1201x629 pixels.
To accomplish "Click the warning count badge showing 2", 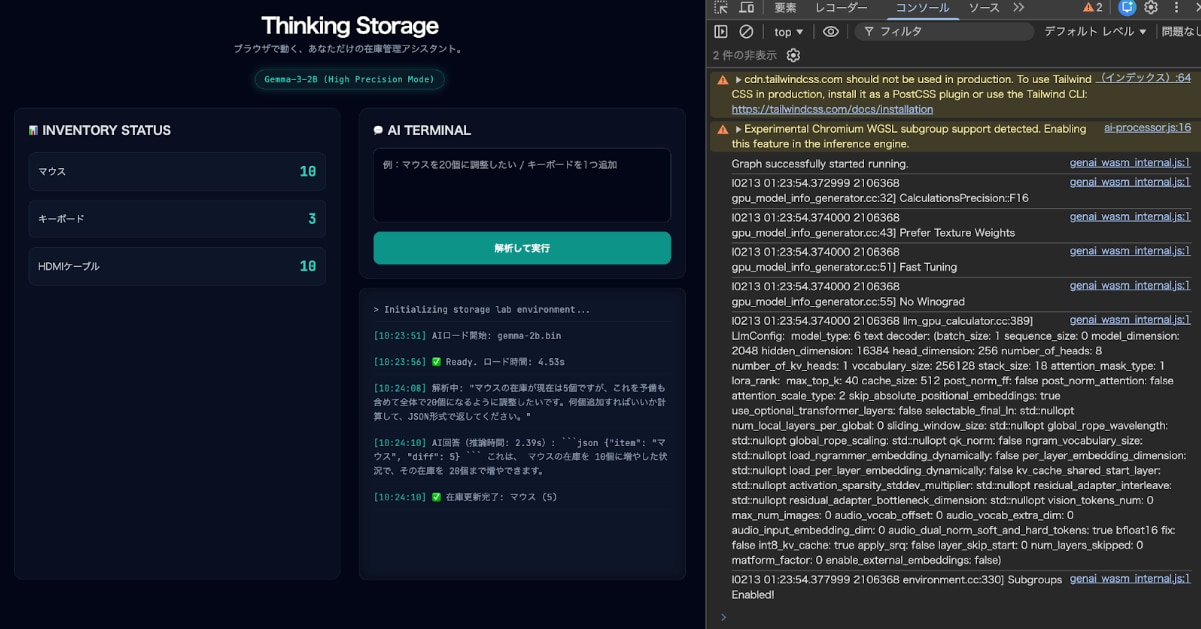I will click(x=1093, y=8).
